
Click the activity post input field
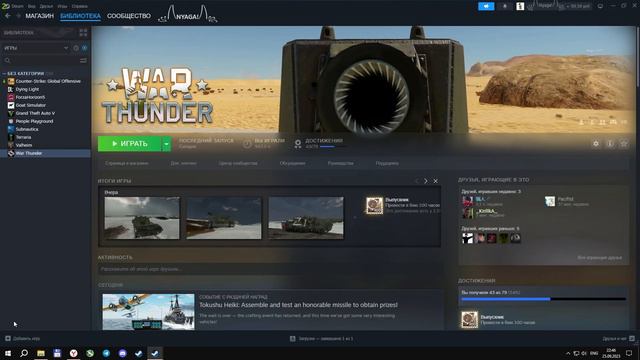[x=269, y=269]
